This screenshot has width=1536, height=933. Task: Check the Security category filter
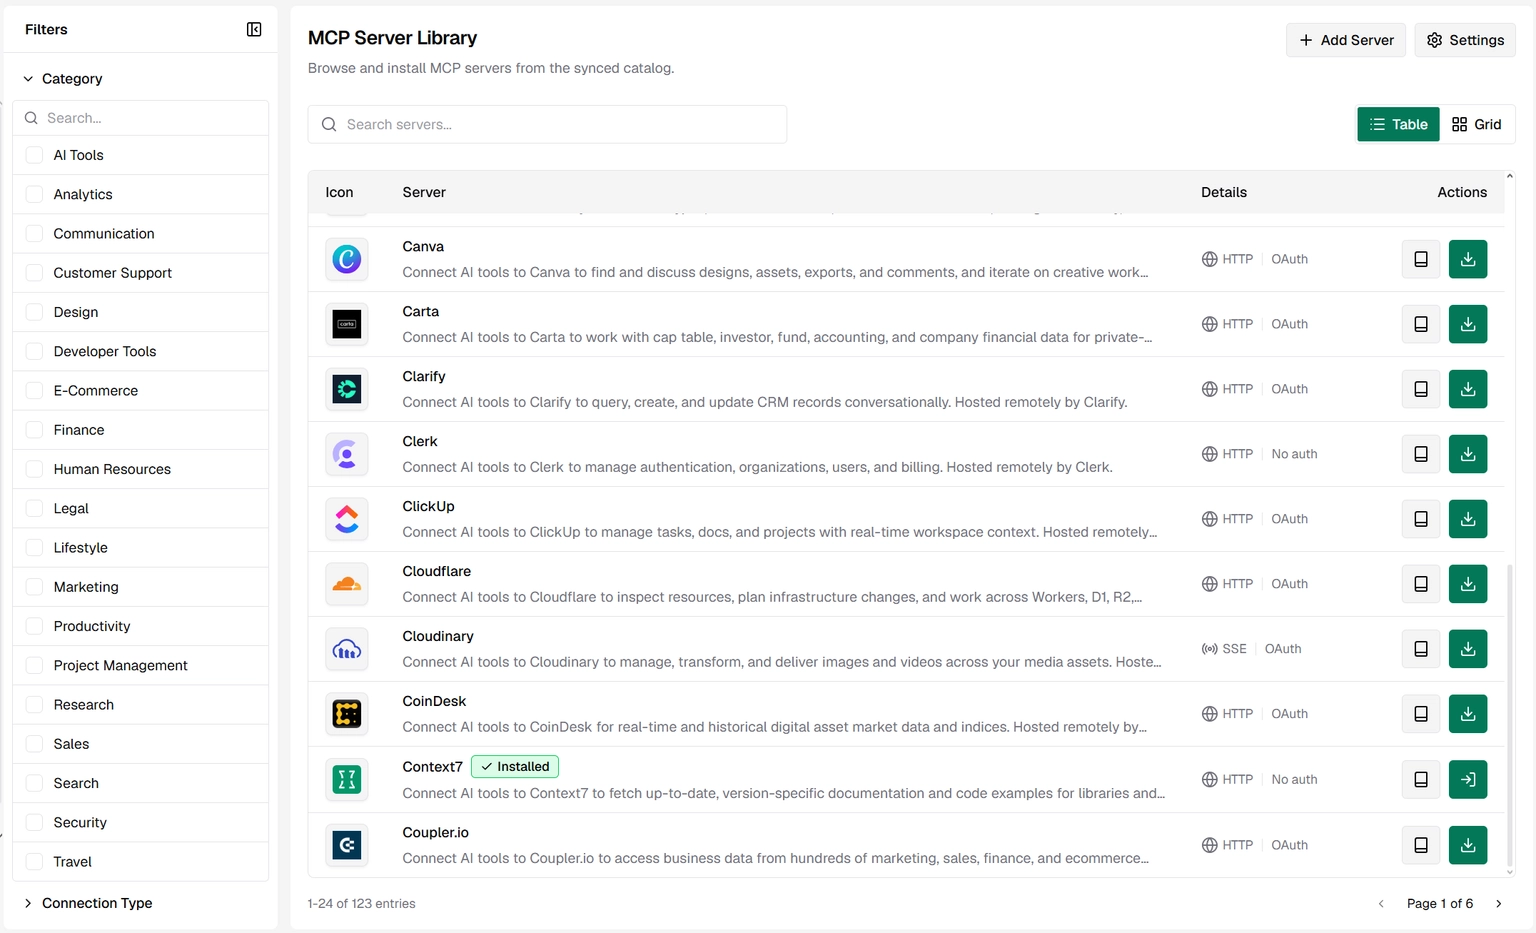[x=34, y=822]
